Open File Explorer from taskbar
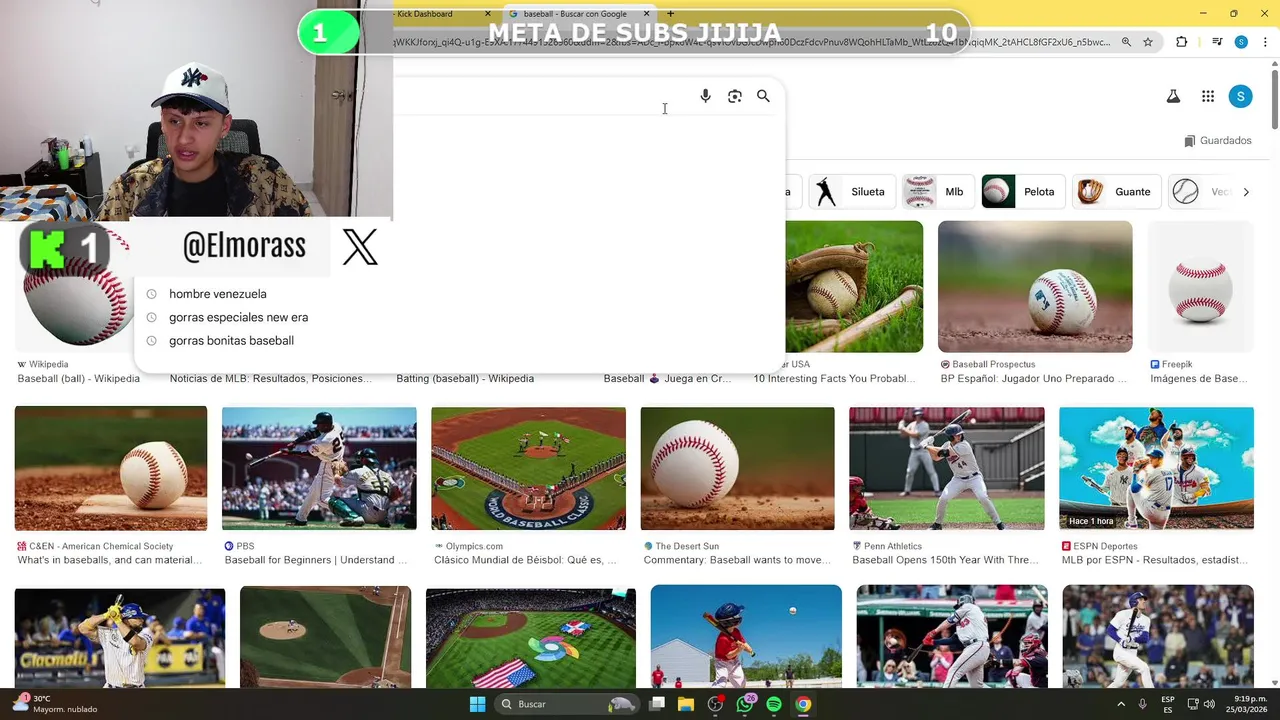 (x=686, y=704)
